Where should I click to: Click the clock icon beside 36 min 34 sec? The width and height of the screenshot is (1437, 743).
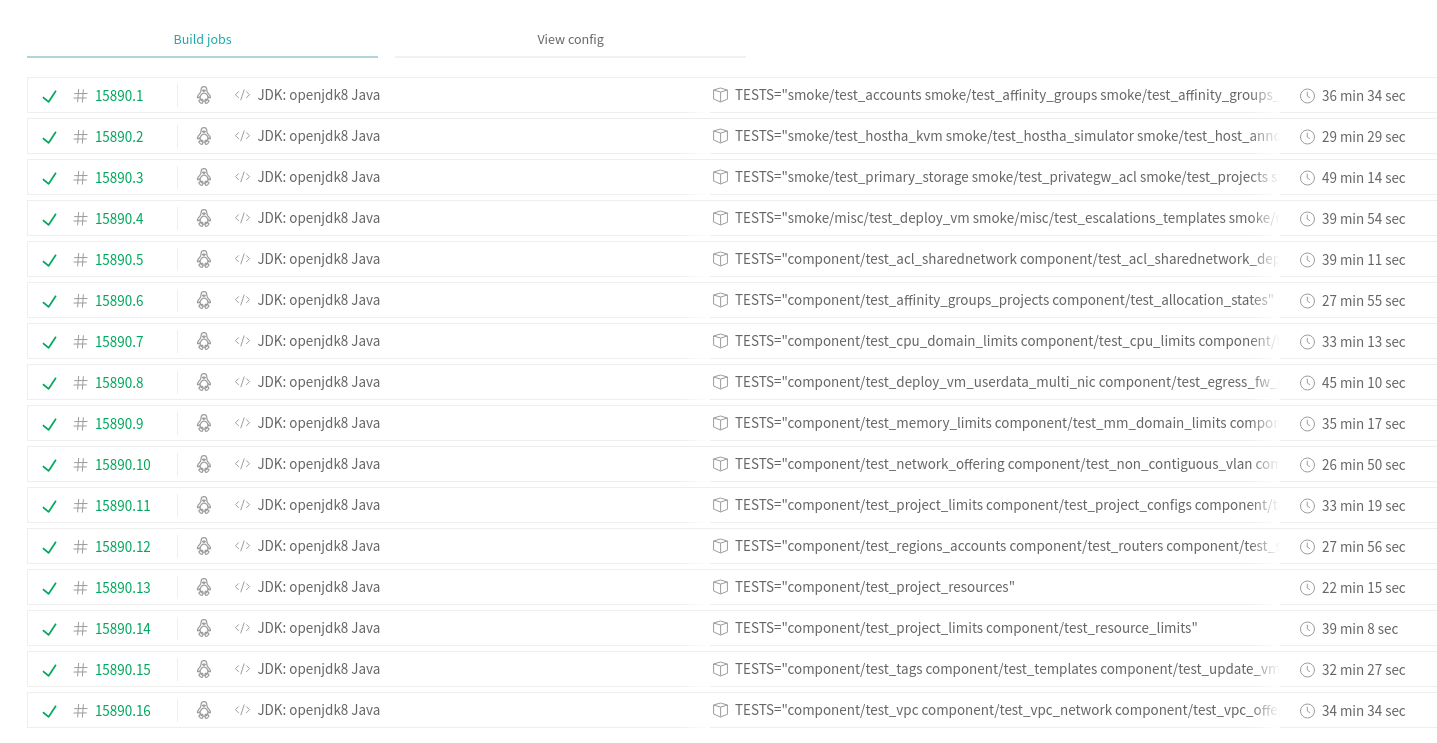1307,96
